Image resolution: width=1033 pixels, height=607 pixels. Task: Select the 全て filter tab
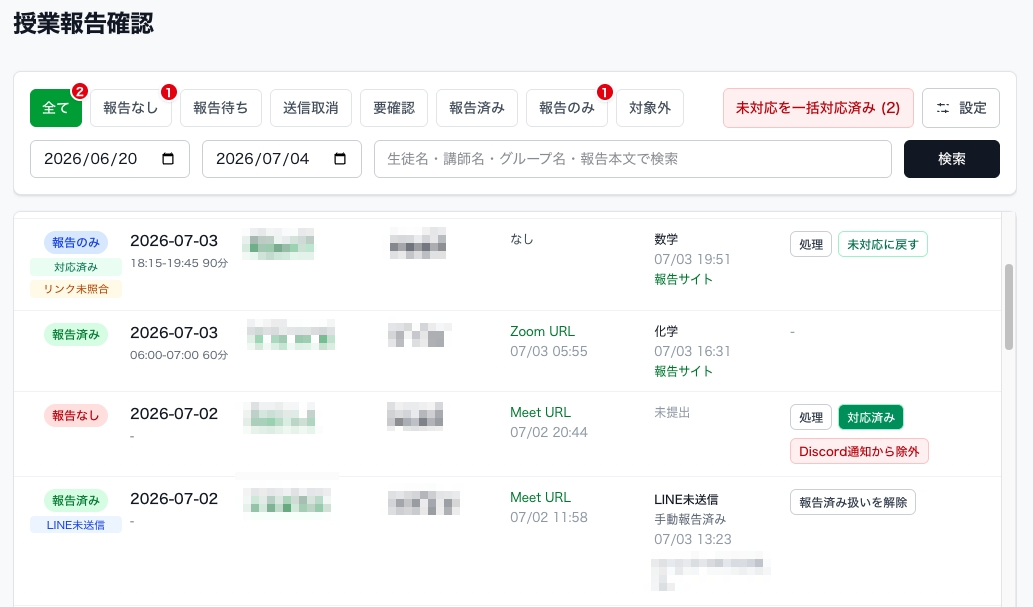(x=56, y=108)
